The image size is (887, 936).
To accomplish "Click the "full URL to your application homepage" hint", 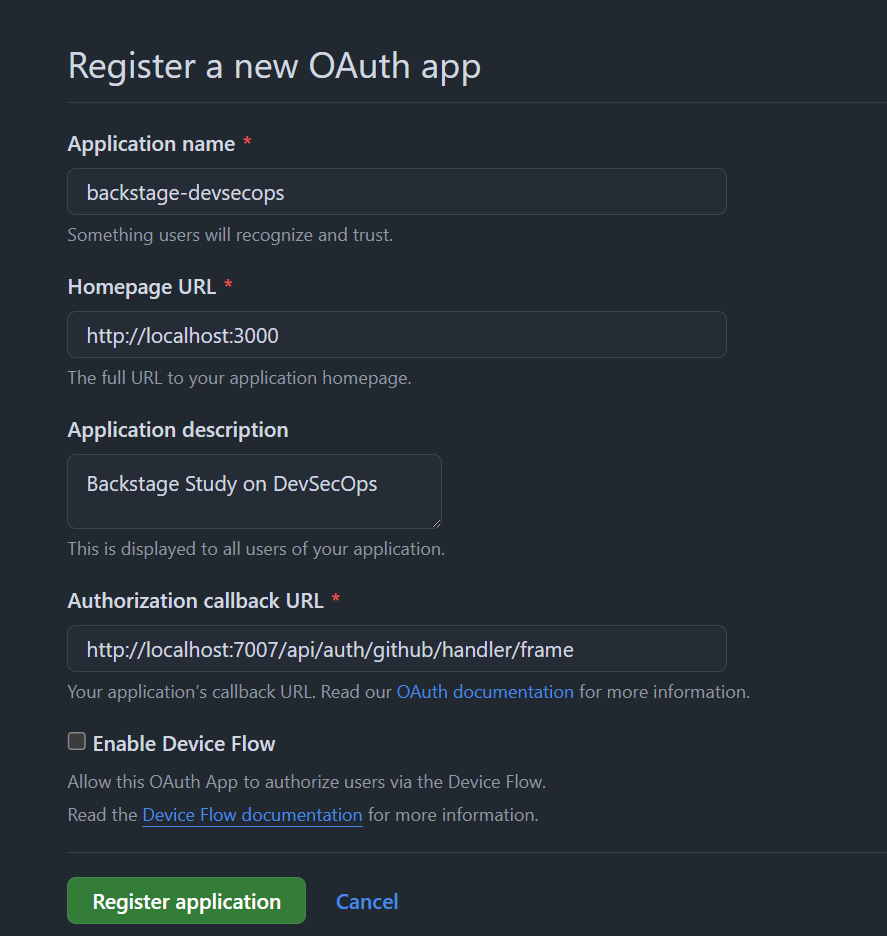I will click(x=239, y=379).
